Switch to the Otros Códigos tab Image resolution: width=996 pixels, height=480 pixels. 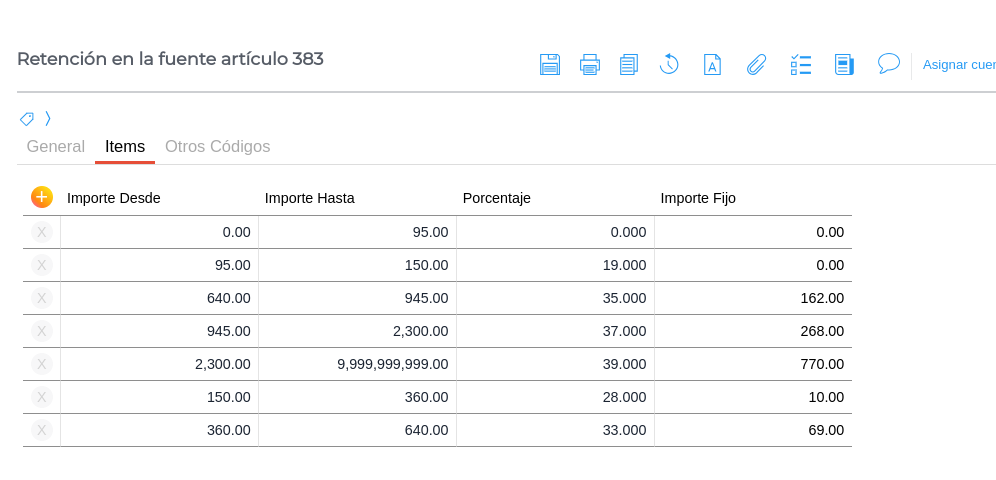pos(217,147)
